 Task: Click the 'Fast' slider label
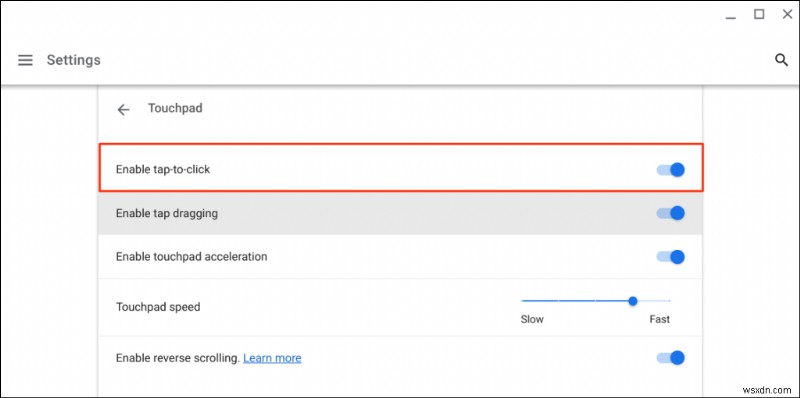[659, 319]
